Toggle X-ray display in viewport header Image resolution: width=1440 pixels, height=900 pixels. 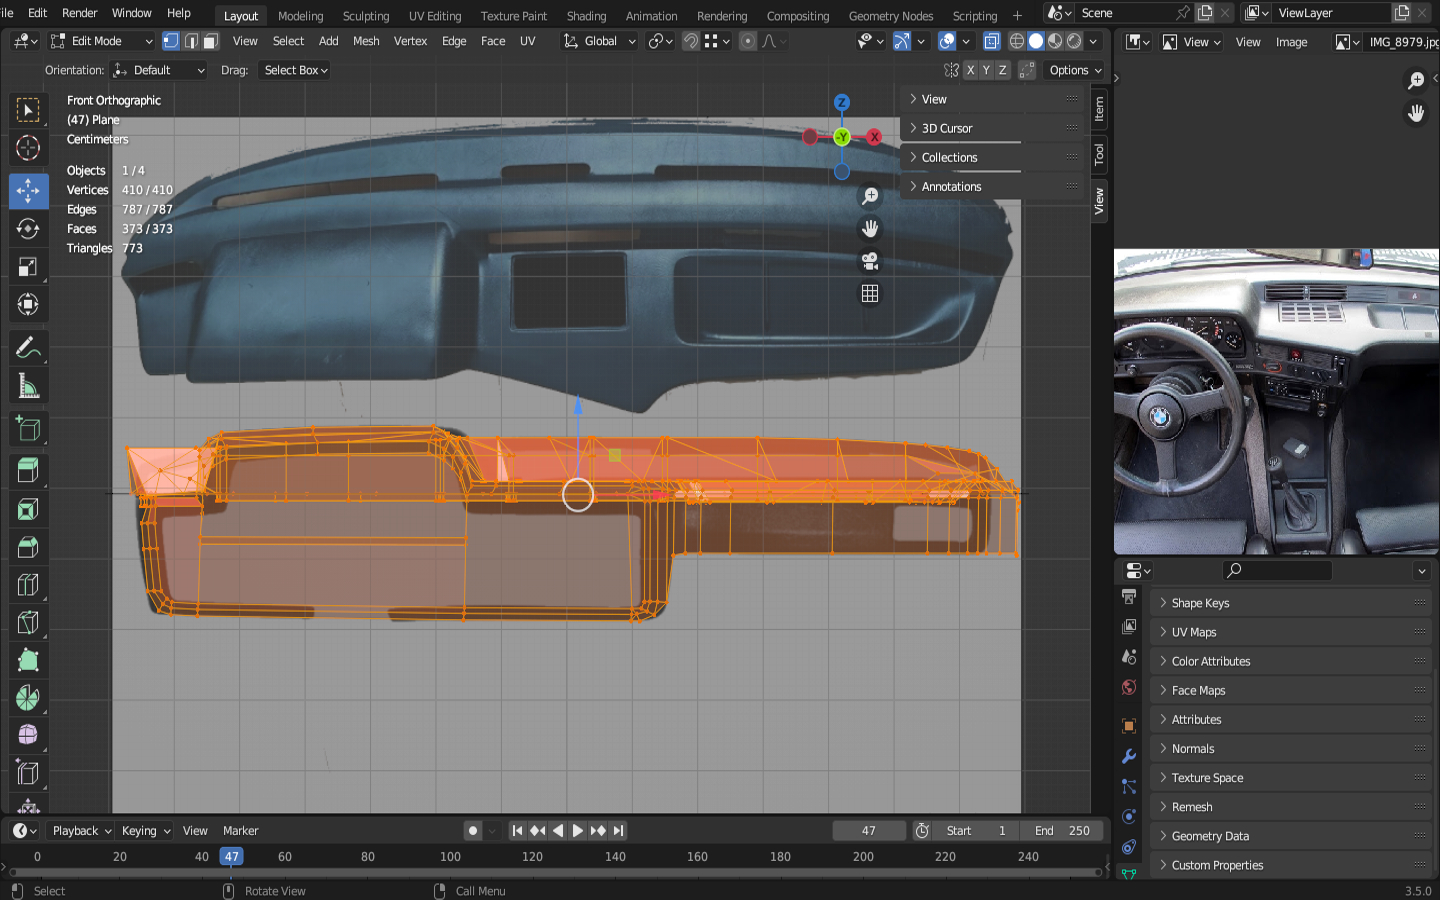[991, 41]
